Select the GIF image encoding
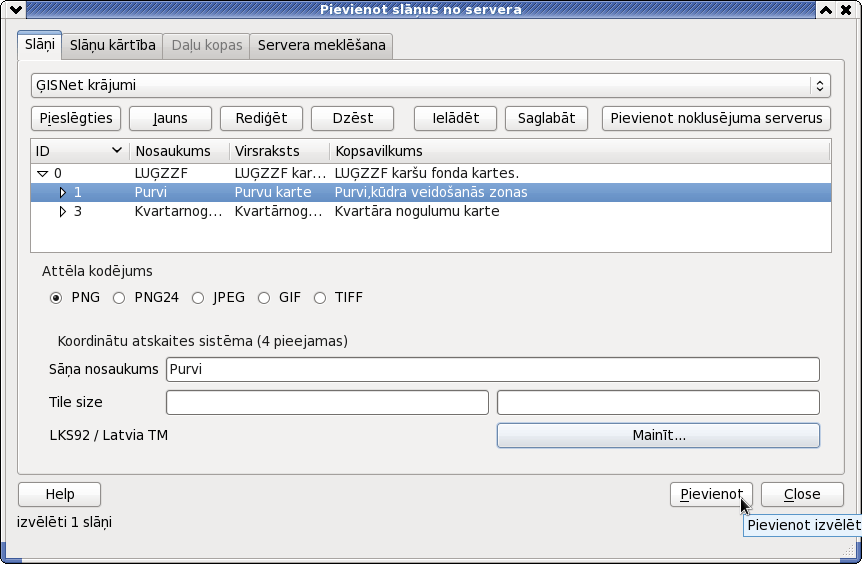The image size is (862, 564). coord(264,298)
